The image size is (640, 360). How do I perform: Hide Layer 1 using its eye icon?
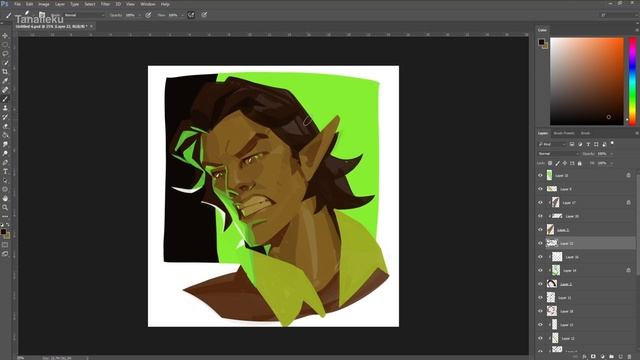click(x=540, y=230)
